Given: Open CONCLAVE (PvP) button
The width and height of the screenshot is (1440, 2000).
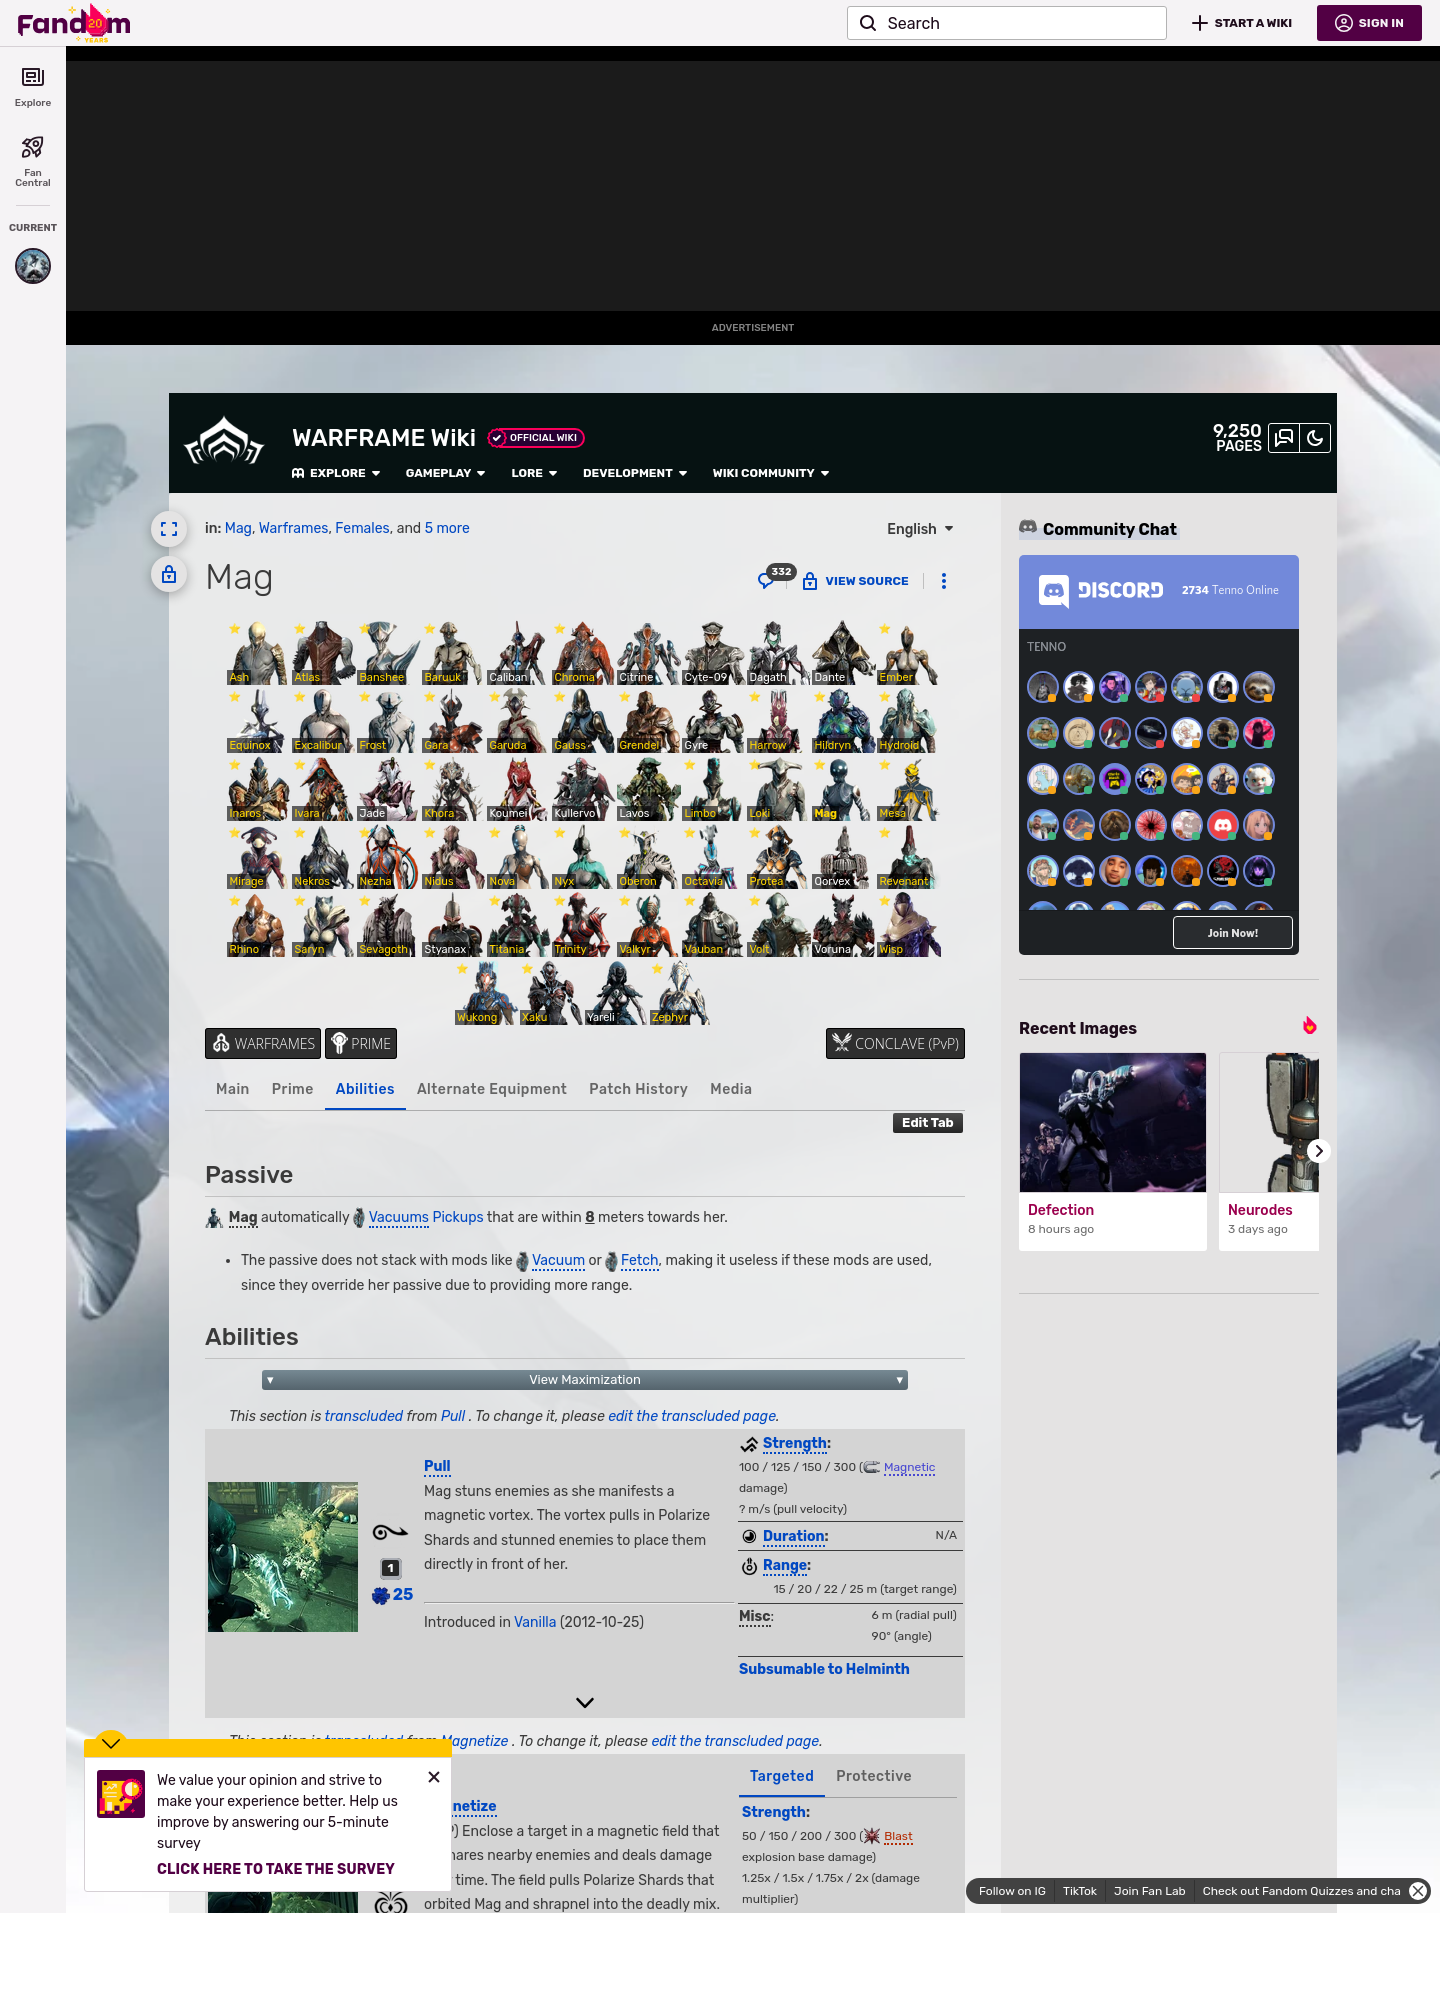Looking at the screenshot, I should (895, 1043).
